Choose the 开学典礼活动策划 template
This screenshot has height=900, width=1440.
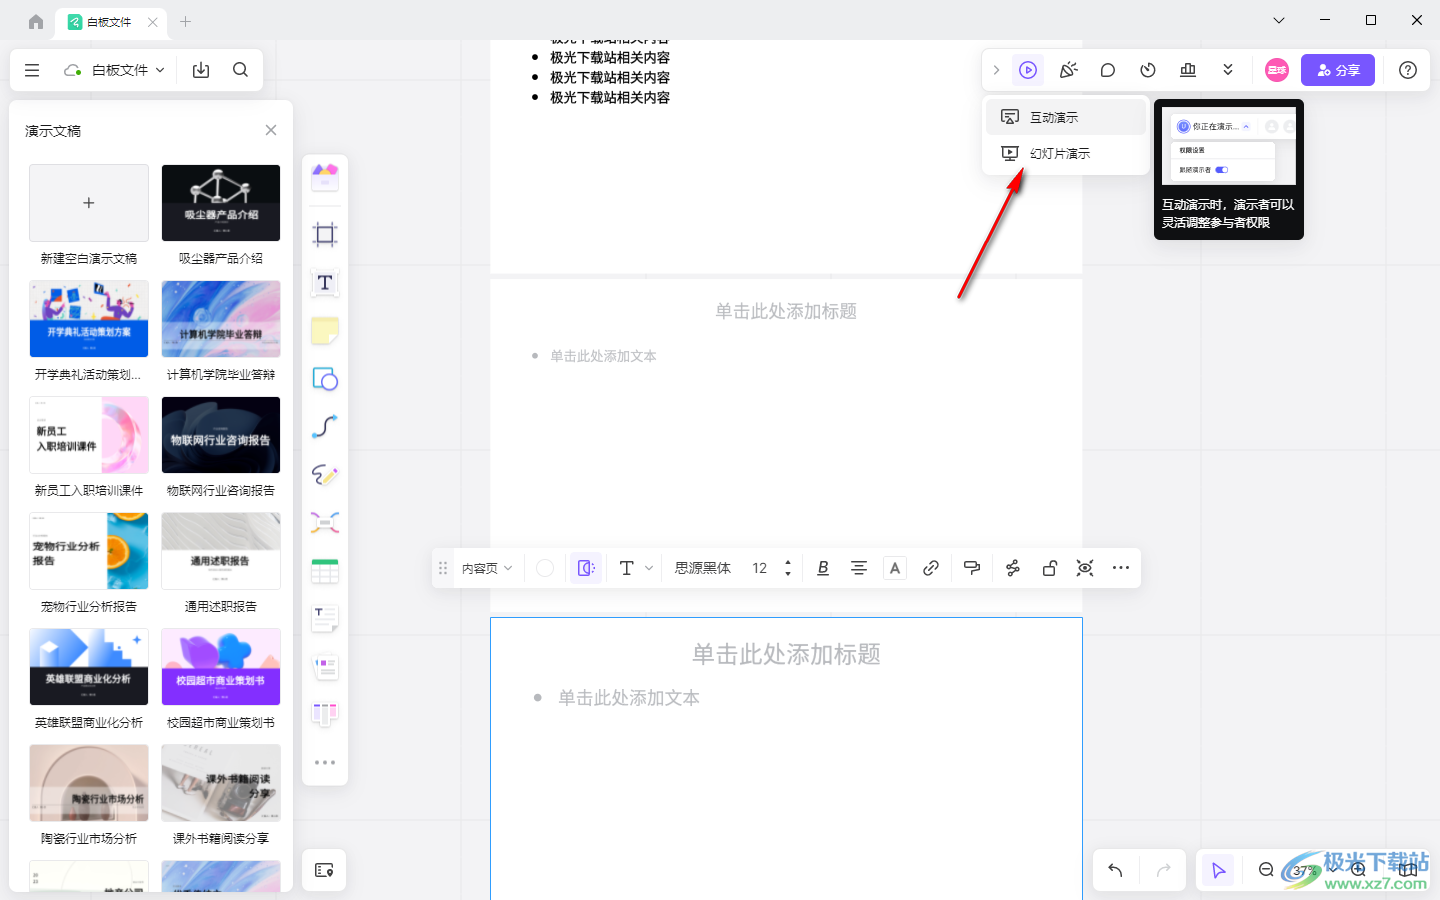tap(89, 319)
